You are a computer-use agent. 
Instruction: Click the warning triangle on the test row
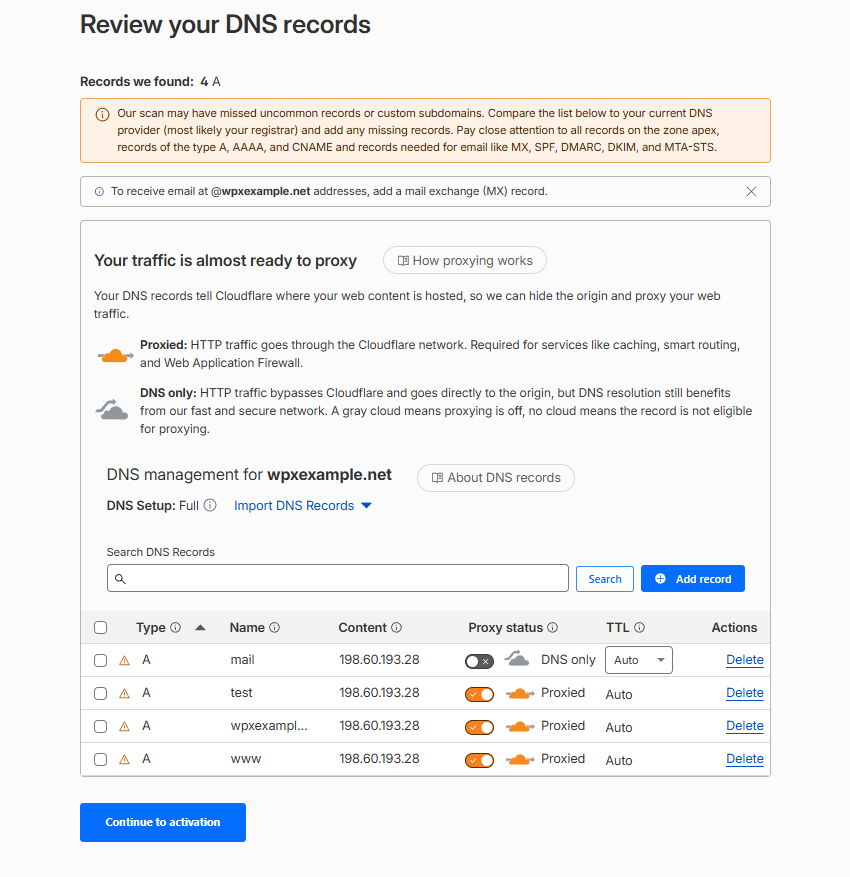coord(124,694)
